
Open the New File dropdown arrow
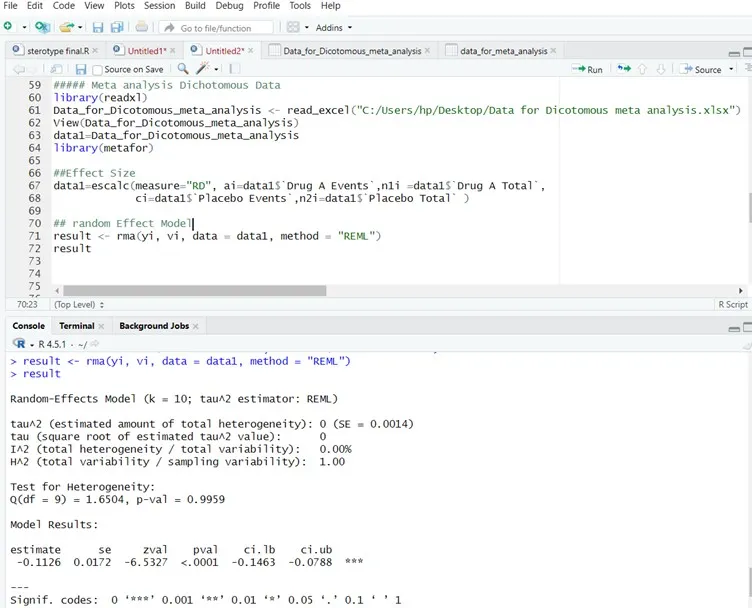(x=24, y=27)
